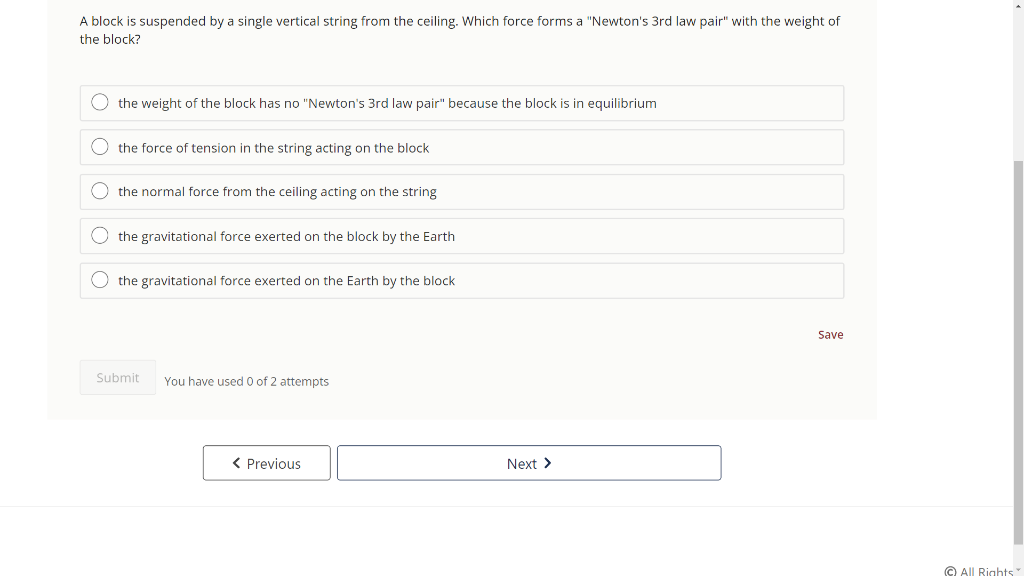The width and height of the screenshot is (1024, 576).
Task: Click the scrollbar up arrow
Action: 1018,5
